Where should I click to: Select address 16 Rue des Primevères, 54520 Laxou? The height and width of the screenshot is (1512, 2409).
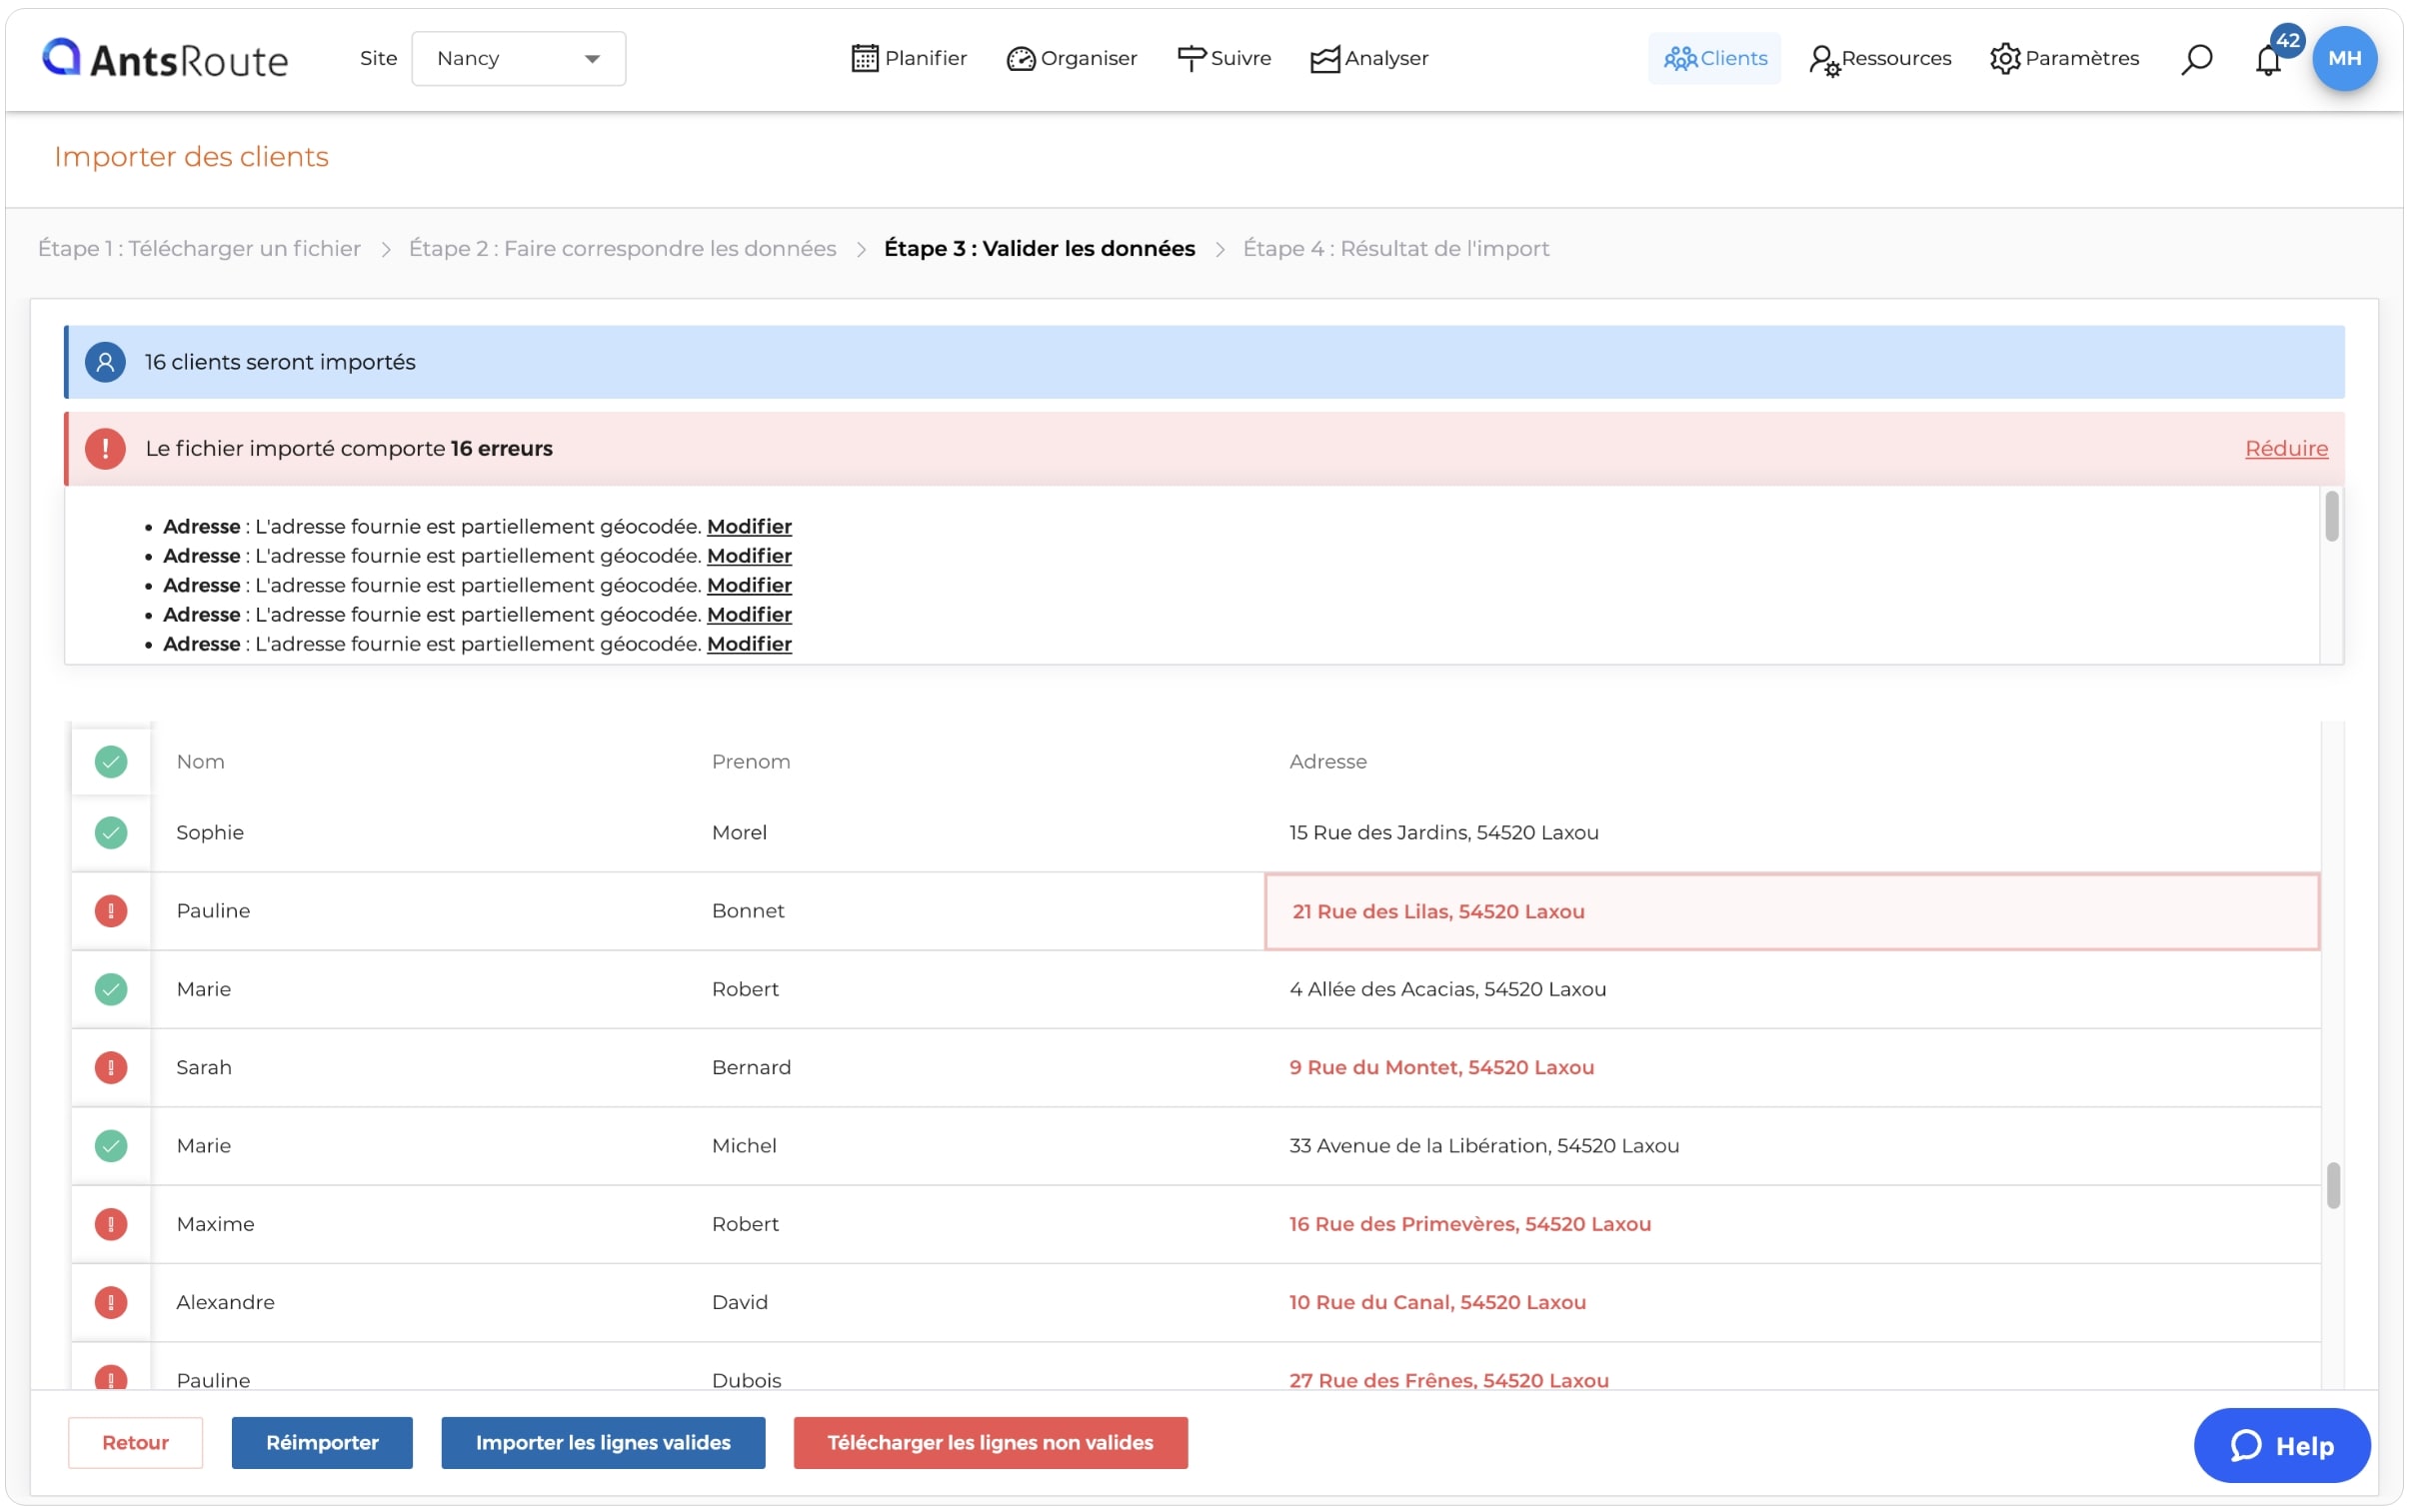(1469, 1224)
